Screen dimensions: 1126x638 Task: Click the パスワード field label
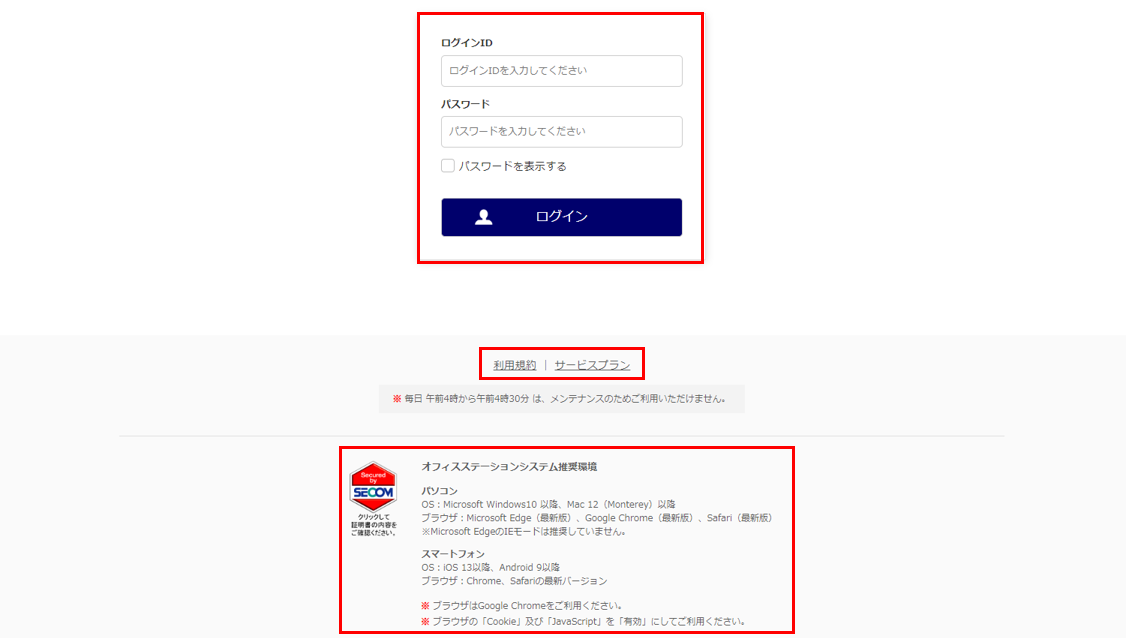(465, 103)
